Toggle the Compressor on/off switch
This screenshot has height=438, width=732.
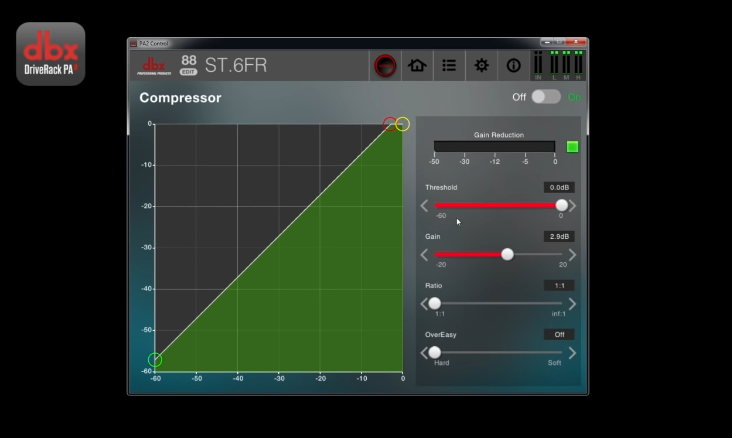[x=545, y=97]
